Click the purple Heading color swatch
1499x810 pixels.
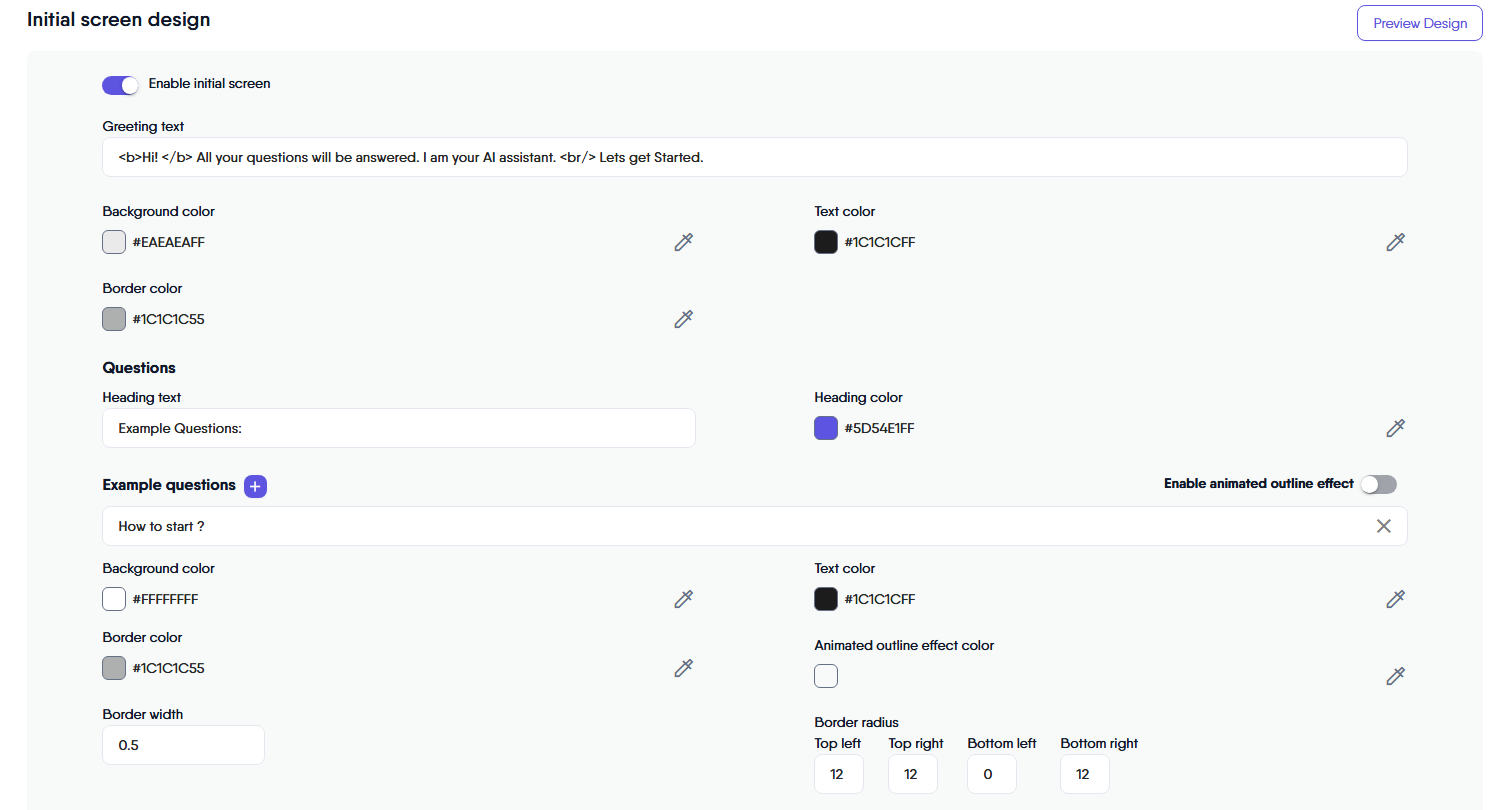[826, 428]
